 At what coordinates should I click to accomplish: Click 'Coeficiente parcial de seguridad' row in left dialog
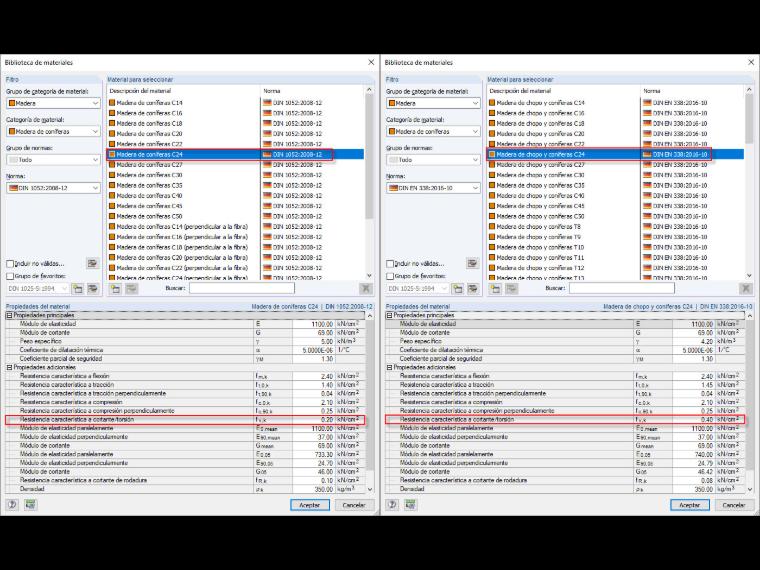click(x=185, y=359)
